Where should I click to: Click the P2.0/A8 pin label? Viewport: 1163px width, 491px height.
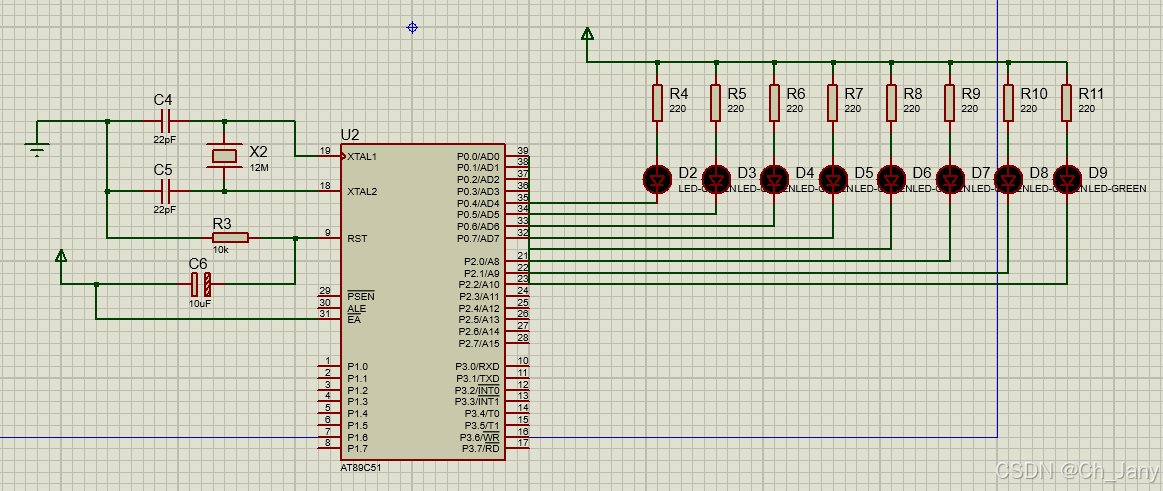coord(481,262)
